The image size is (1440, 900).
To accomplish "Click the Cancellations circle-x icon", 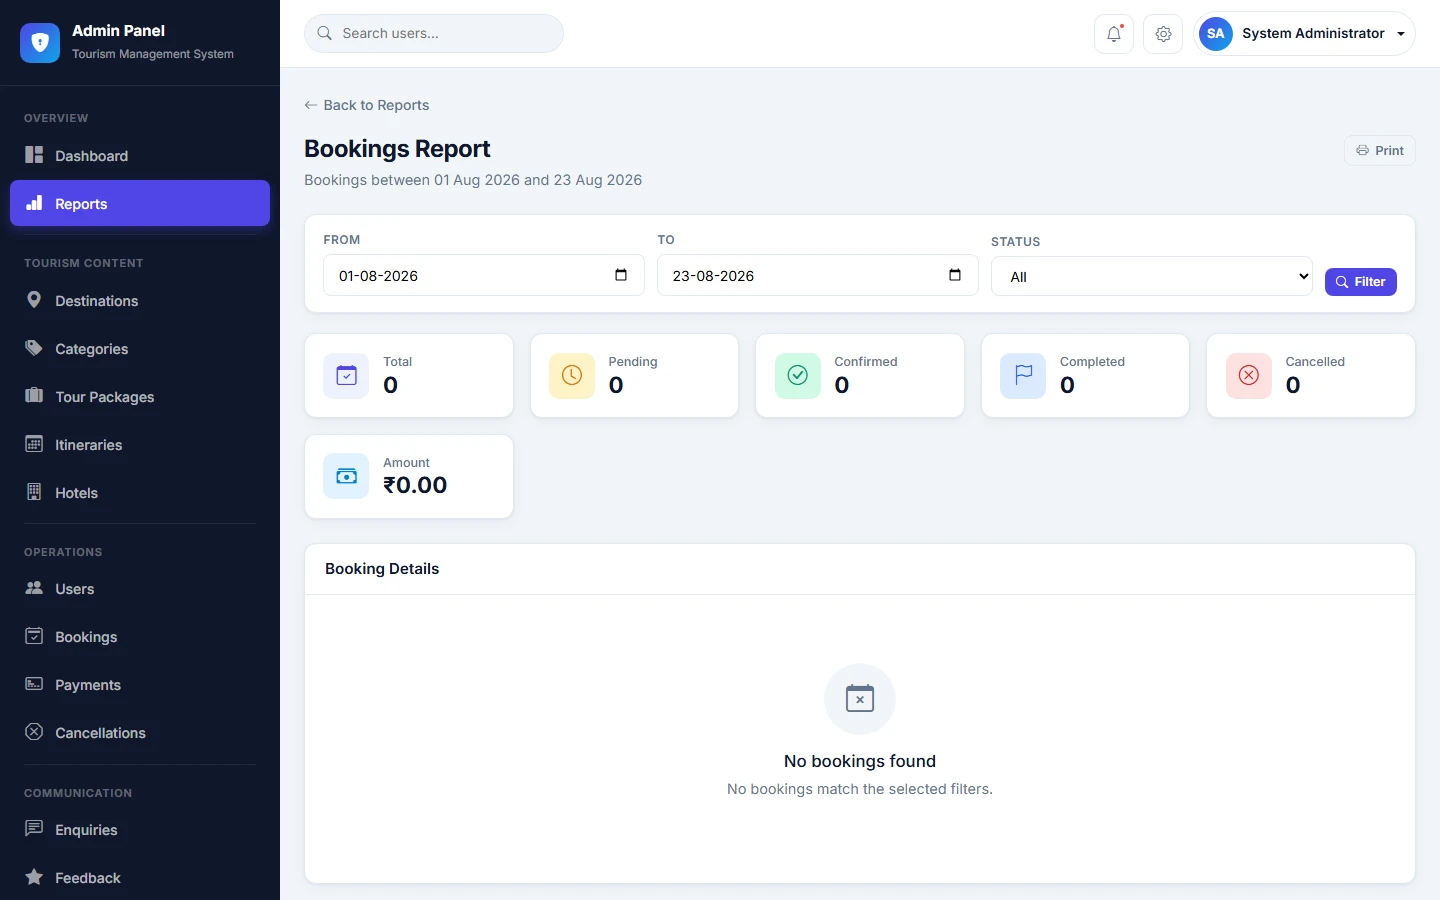I will pos(34,732).
